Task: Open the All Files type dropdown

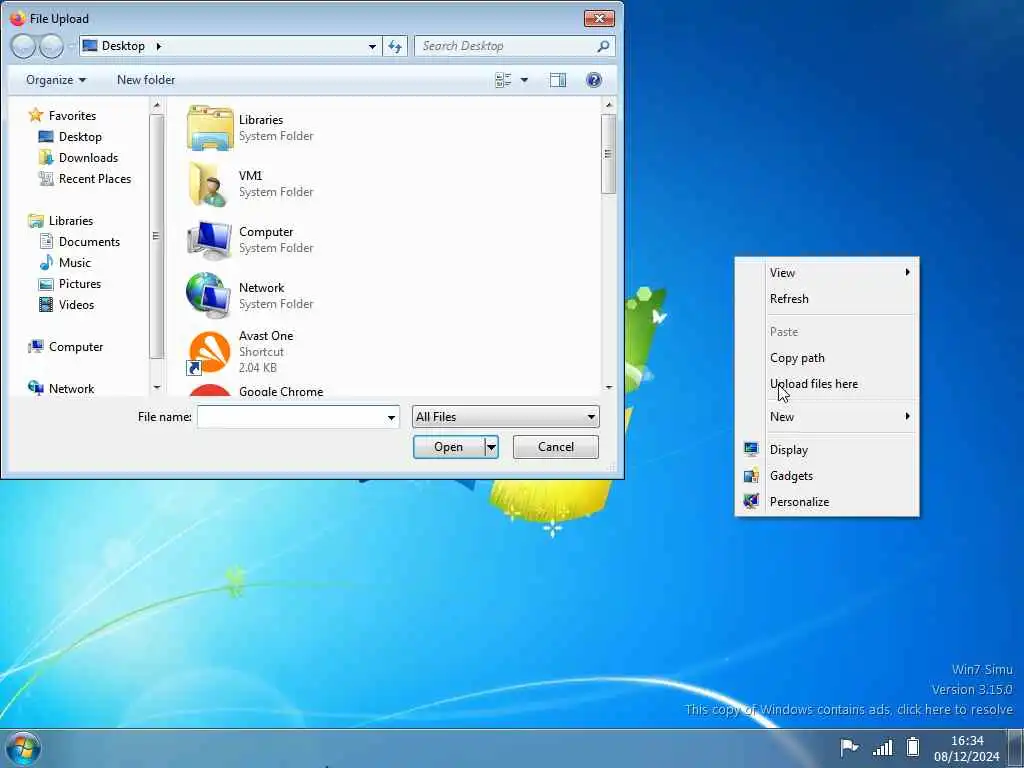Action: click(505, 417)
